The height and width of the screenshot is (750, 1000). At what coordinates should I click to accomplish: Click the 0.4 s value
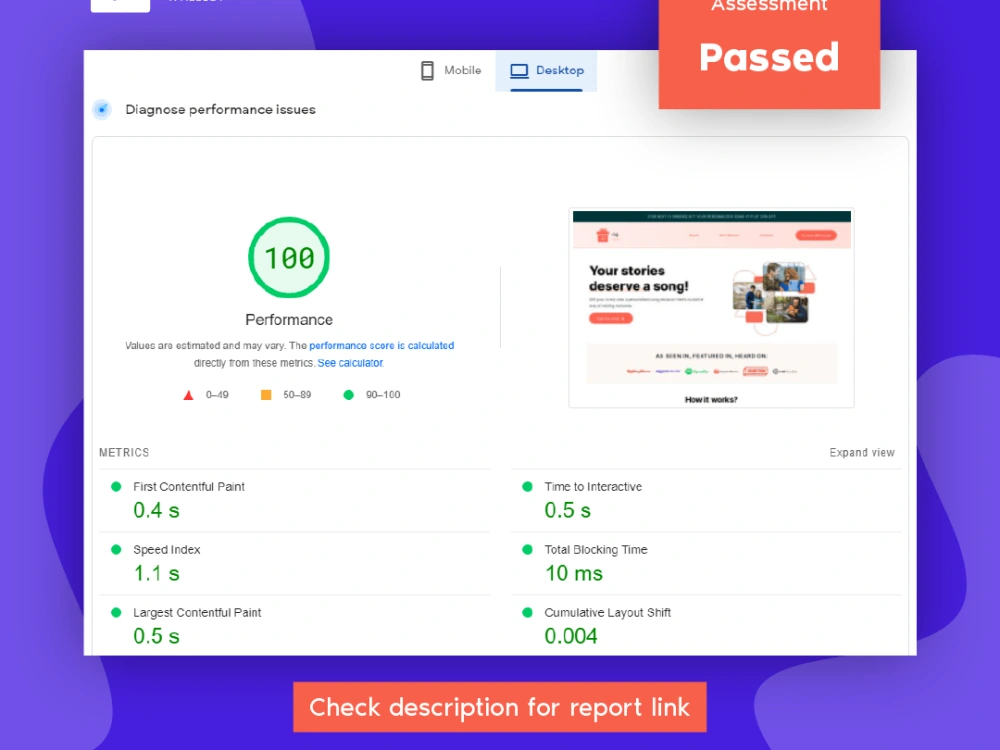pyautogui.click(x=156, y=510)
